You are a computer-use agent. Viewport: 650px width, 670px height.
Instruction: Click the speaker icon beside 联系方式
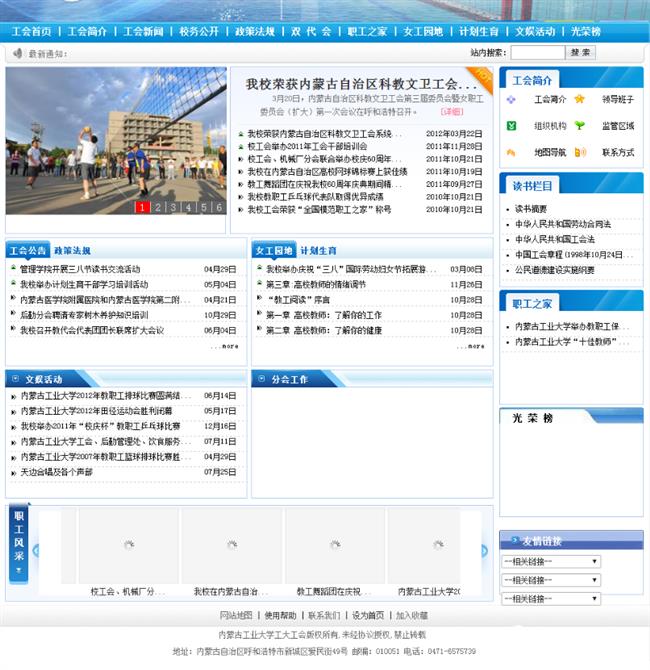coord(579,153)
